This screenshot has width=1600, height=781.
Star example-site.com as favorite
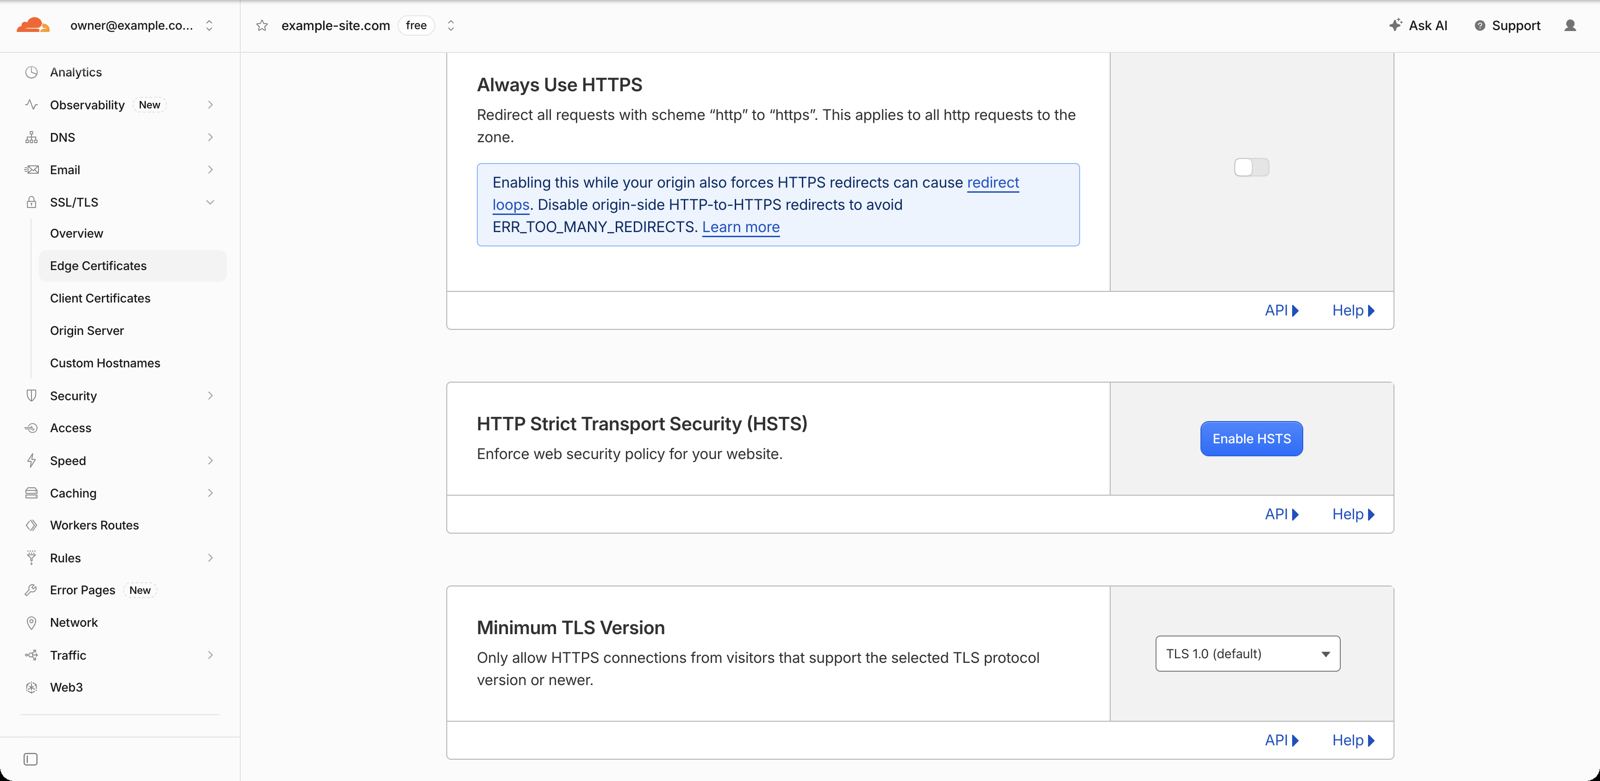tap(262, 26)
